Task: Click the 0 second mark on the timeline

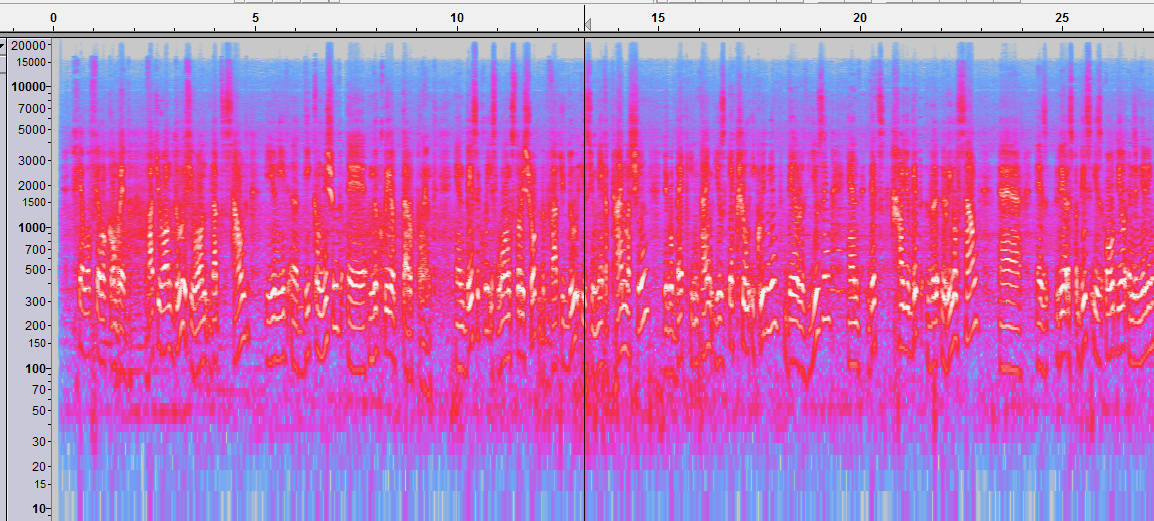Action: tap(54, 17)
